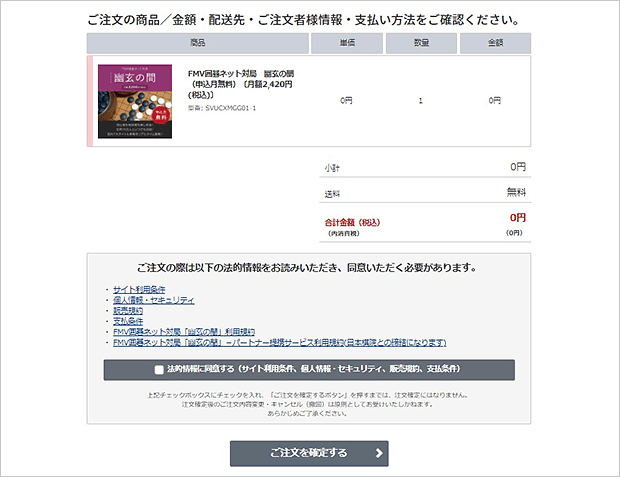Click the 商品 column header
This screenshot has width=620, height=477.
coord(198,43)
